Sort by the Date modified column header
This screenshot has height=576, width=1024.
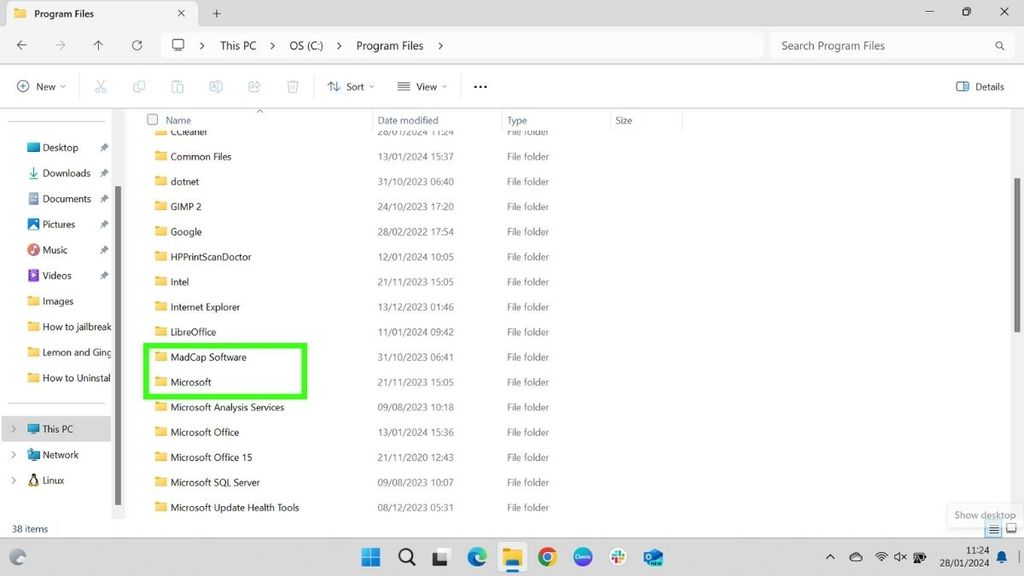408,120
